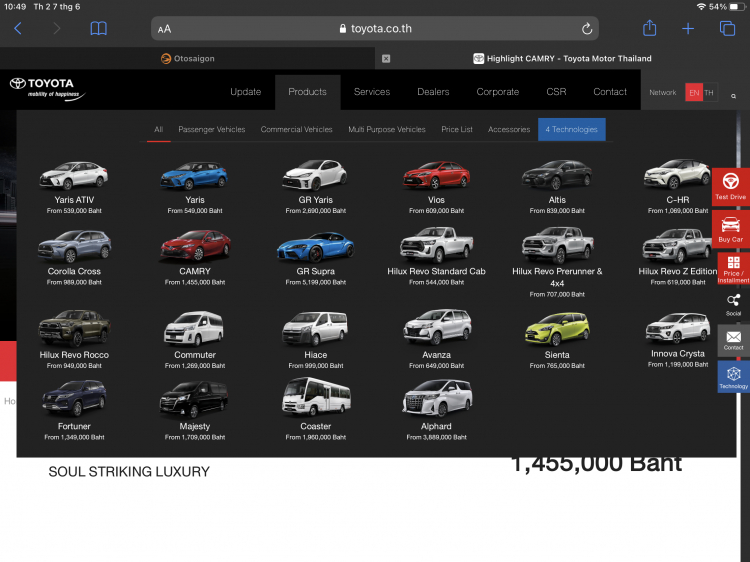Select the Highlight CAMRY tab
Viewport: 750px width, 562px height.
562,58
